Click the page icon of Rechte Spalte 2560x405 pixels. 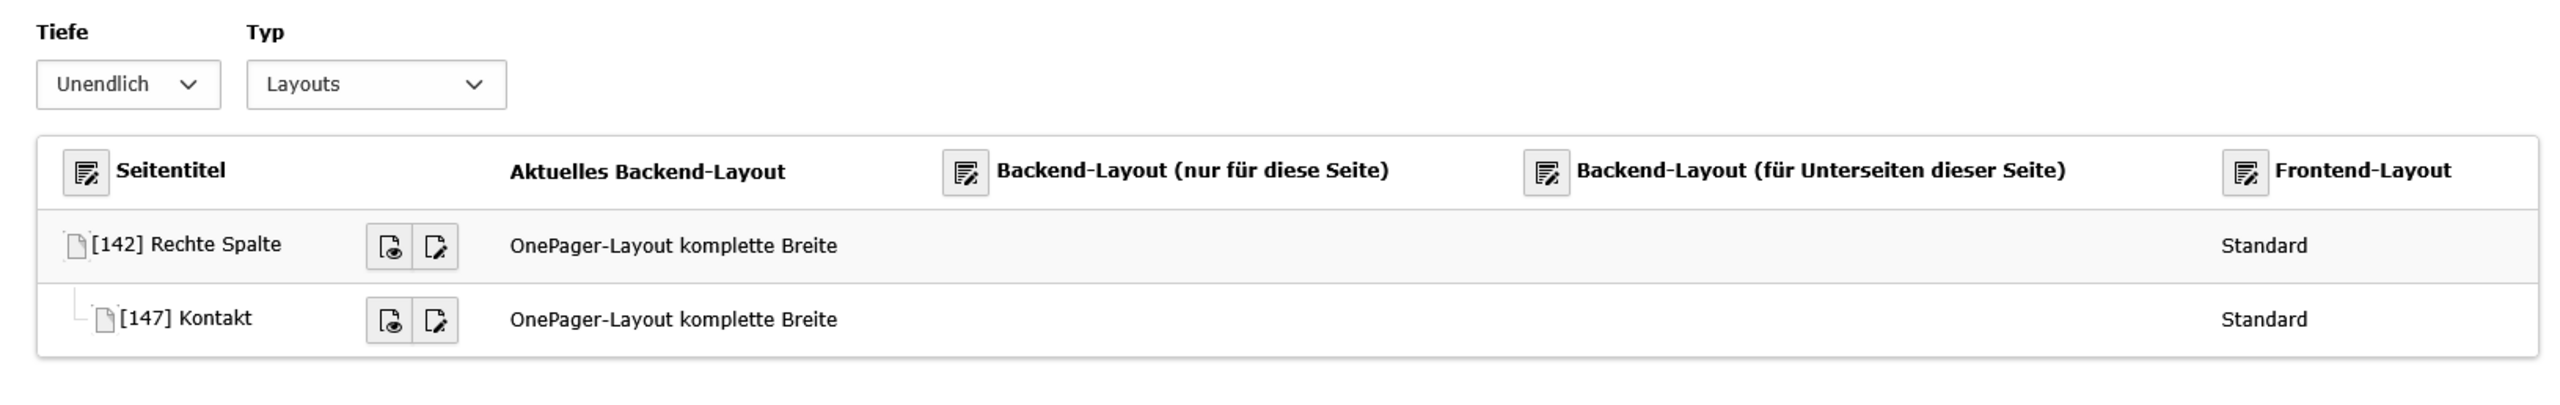click(x=76, y=245)
